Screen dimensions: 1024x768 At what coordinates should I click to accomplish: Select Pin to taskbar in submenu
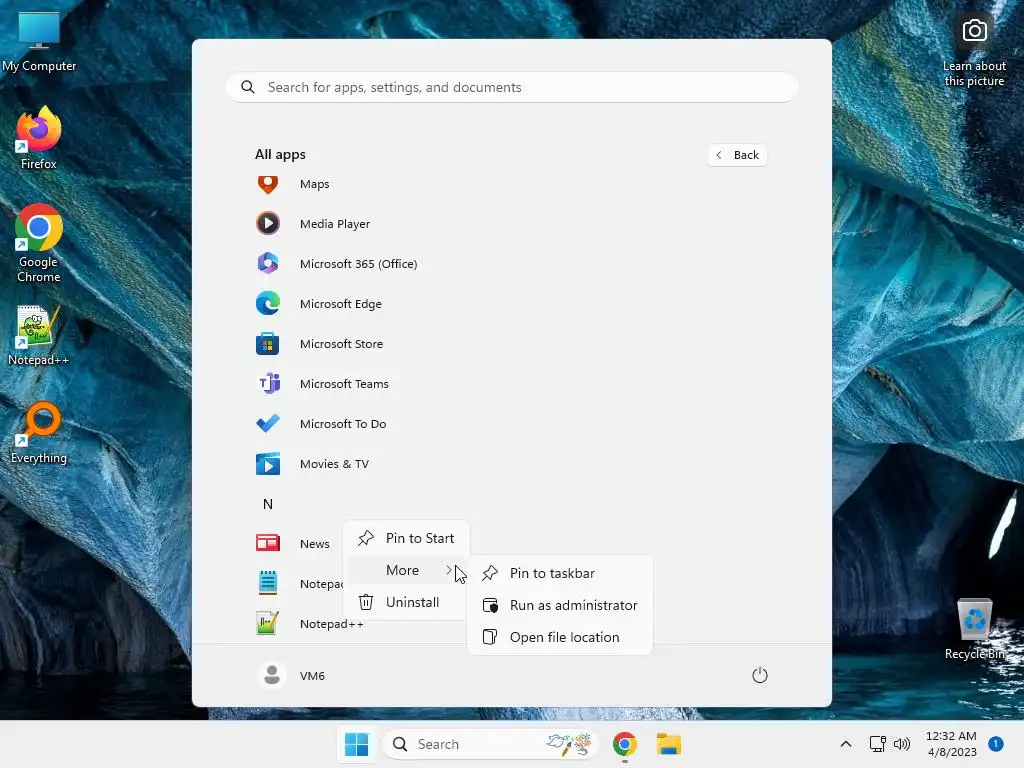[560, 573]
